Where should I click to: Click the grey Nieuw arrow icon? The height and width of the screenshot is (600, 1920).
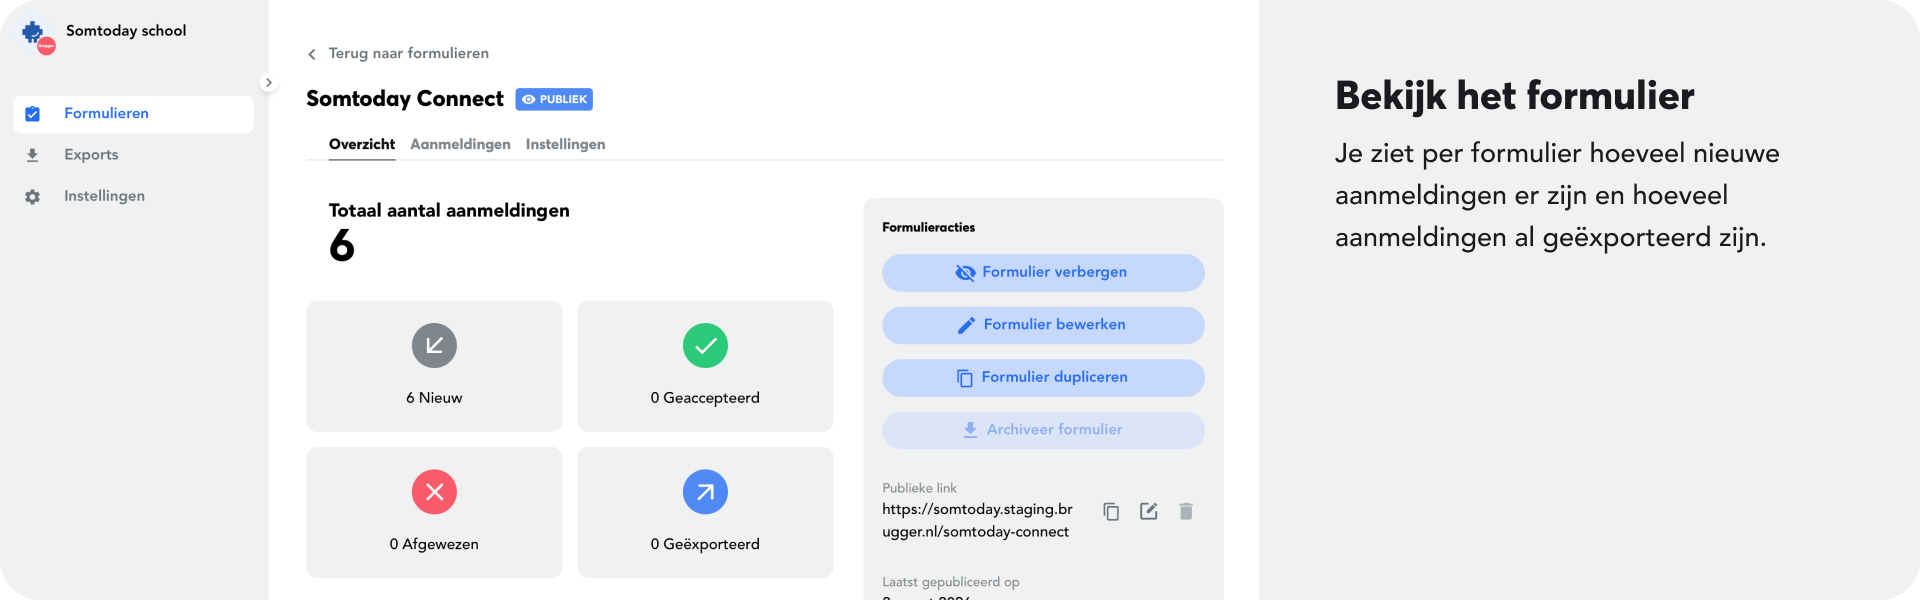(x=434, y=346)
